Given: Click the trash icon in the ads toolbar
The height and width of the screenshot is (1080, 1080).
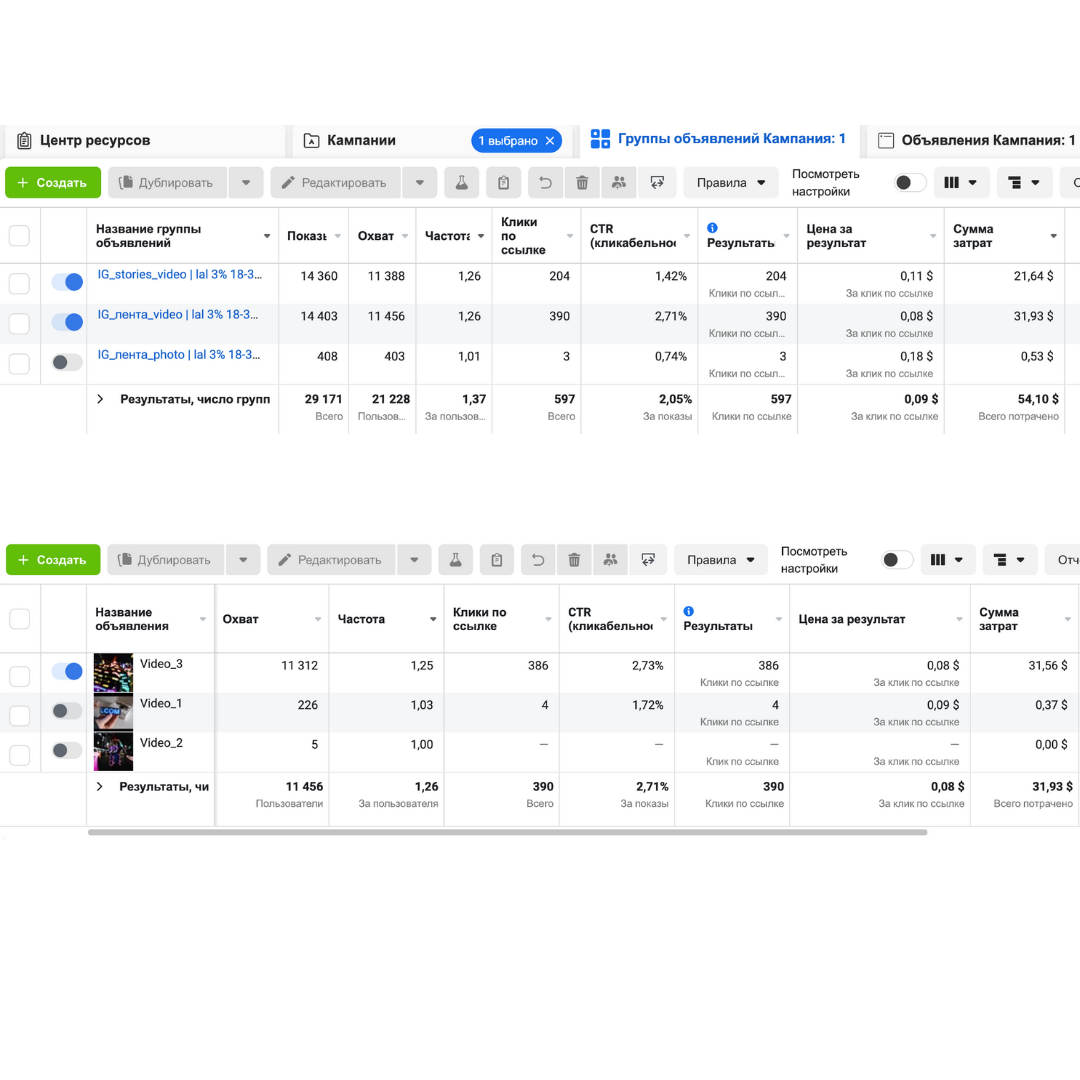Looking at the screenshot, I should point(574,560).
